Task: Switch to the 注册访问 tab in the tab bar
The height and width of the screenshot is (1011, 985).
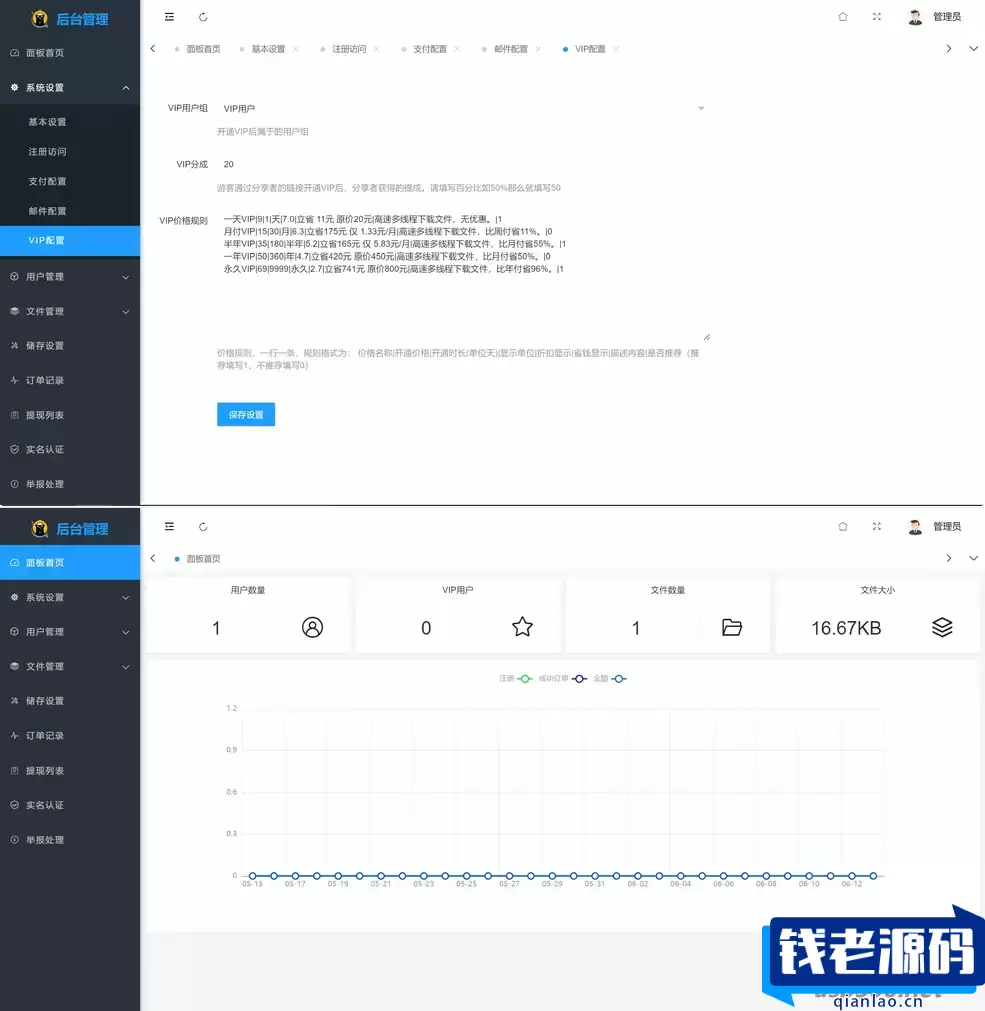Action: pos(349,49)
